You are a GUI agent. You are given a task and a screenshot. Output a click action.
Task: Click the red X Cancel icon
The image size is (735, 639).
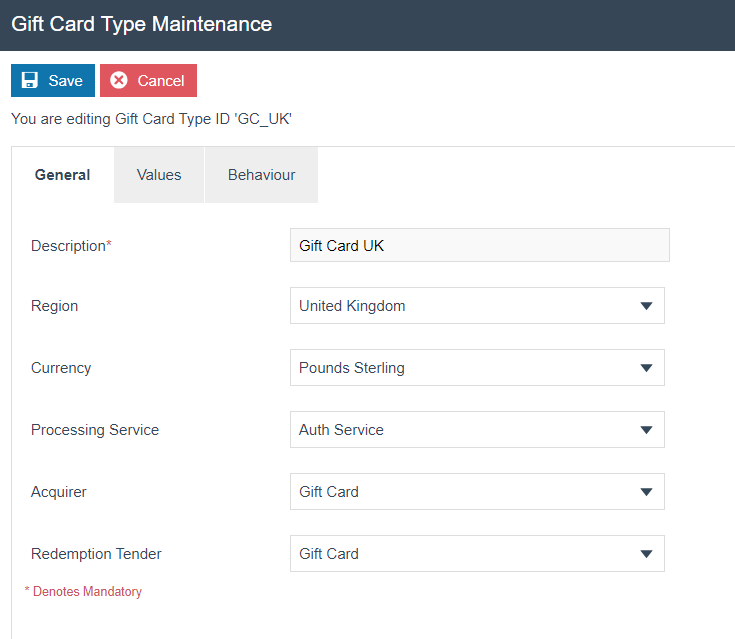pyautogui.click(x=119, y=81)
